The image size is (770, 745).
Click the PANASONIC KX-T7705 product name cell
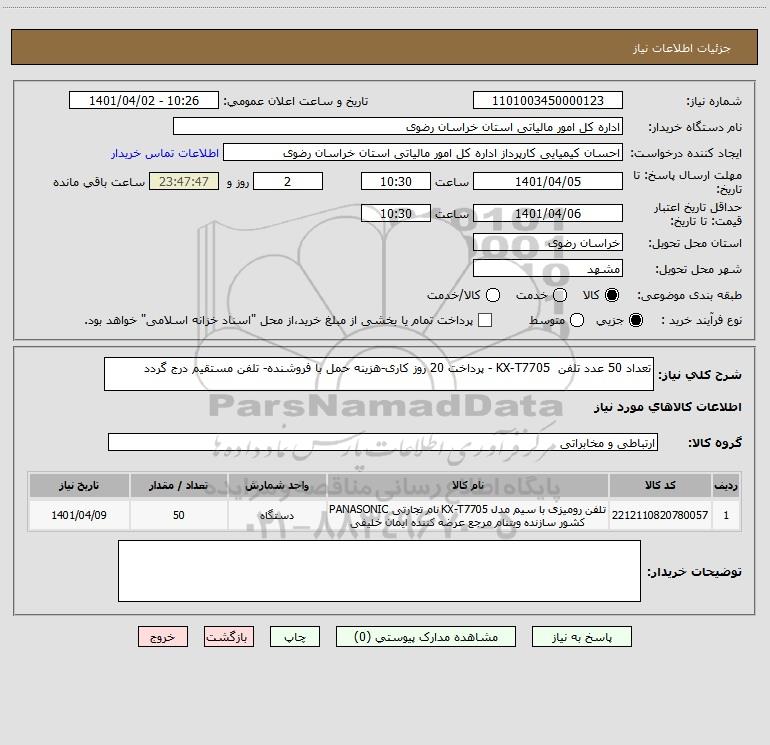468,516
